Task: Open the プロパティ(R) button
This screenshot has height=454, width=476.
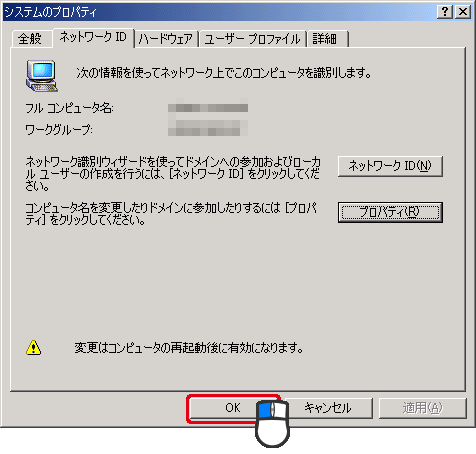Action: click(390, 212)
